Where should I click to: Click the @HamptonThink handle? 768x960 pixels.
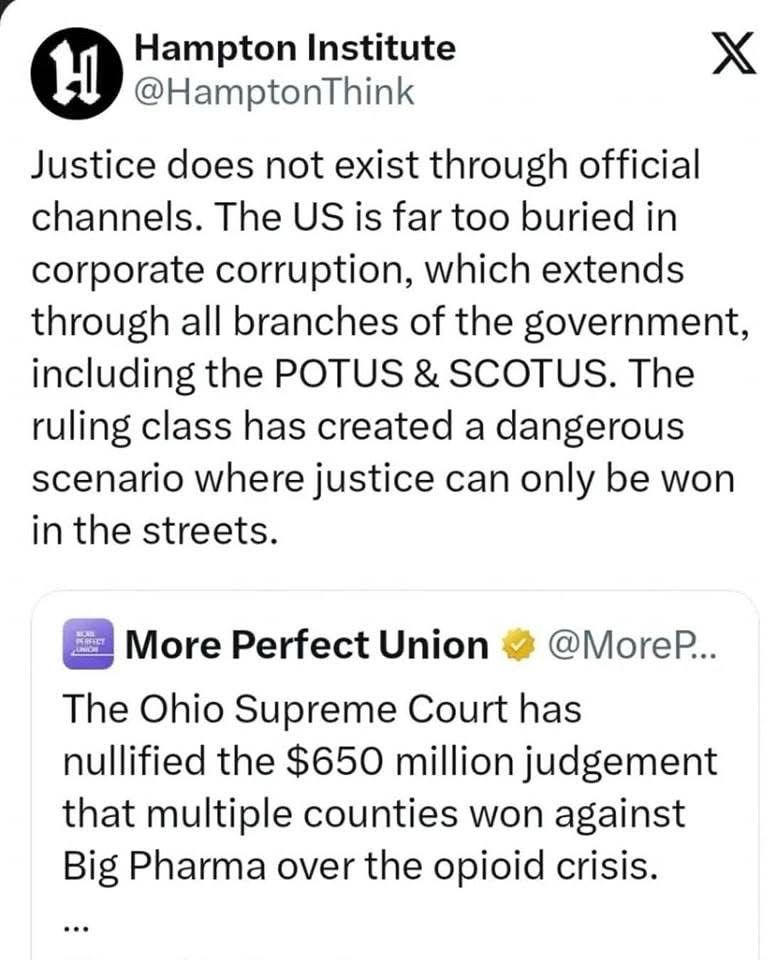(272, 92)
